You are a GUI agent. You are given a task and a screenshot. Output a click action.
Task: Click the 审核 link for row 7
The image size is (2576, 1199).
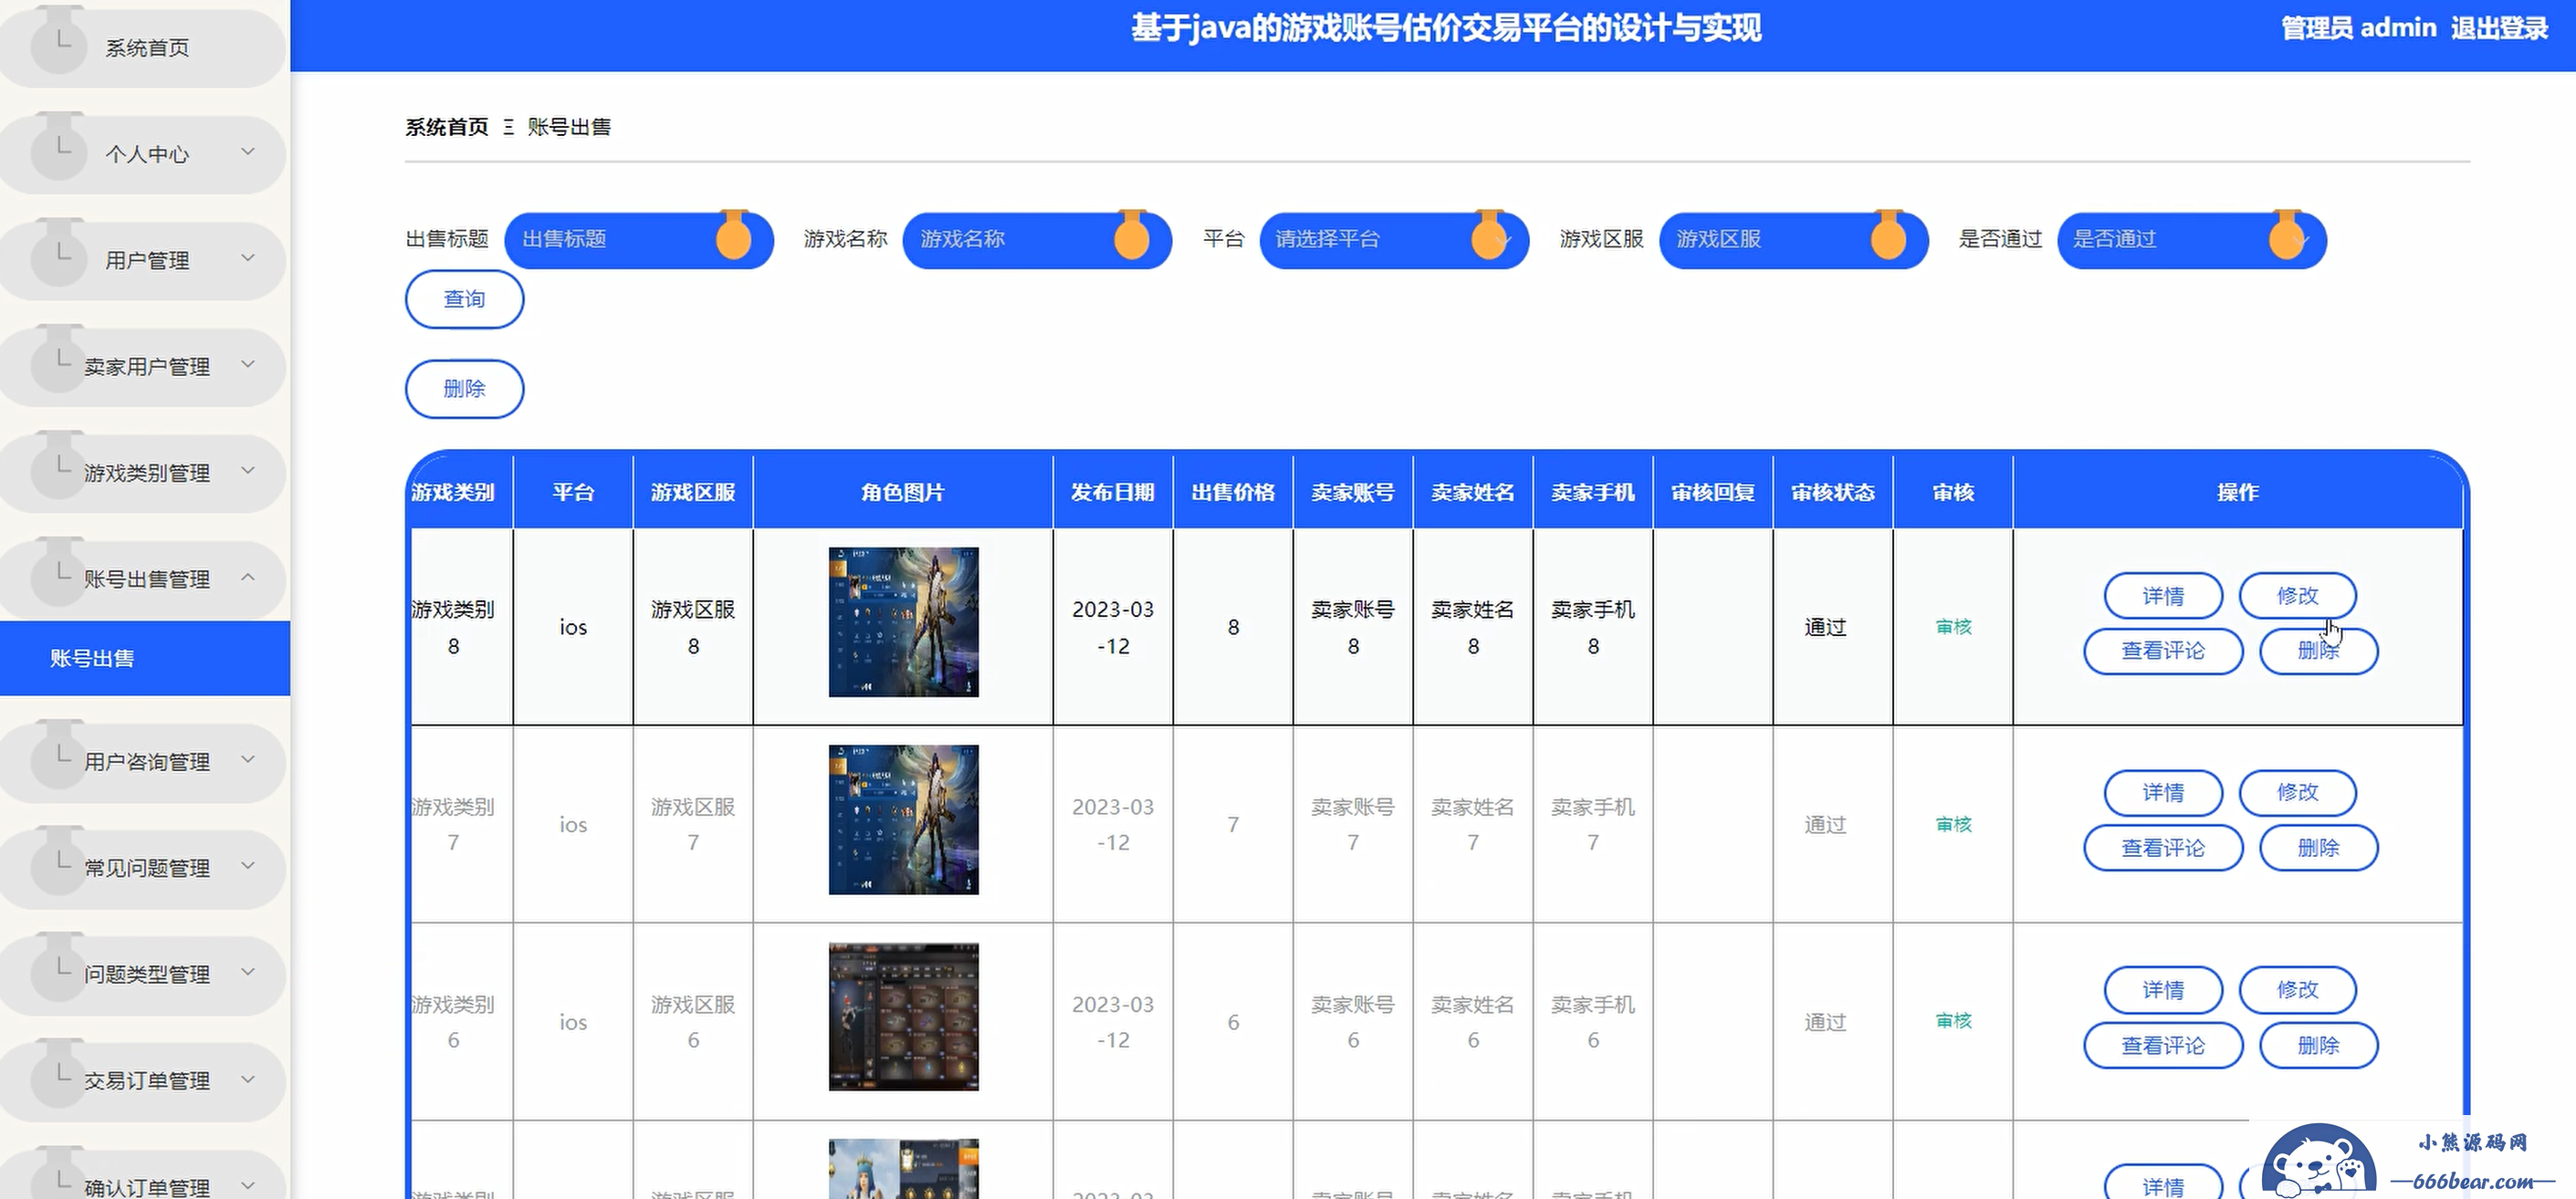pyautogui.click(x=1953, y=824)
